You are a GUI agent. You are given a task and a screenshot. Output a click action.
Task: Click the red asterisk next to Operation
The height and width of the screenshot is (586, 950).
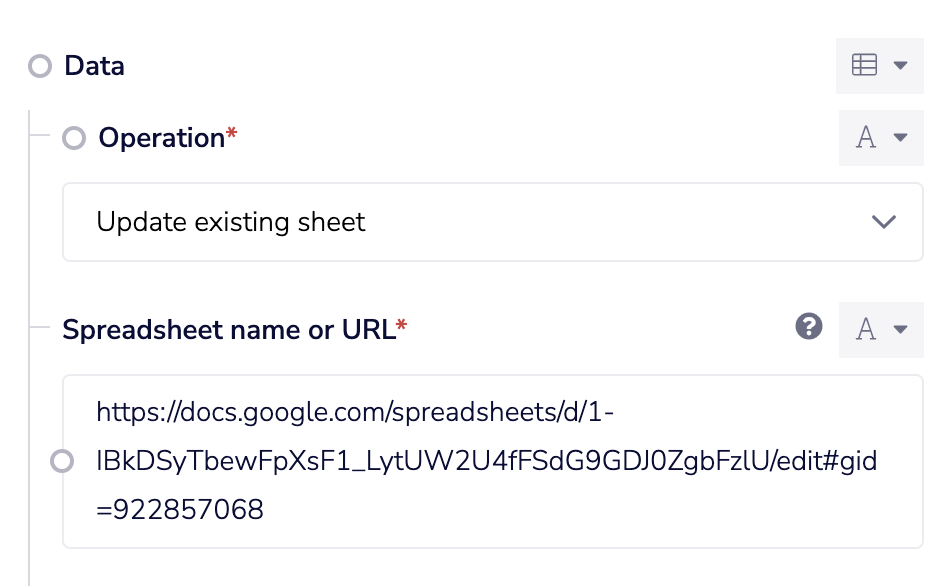pyautogui.click(x=232, y=137)
